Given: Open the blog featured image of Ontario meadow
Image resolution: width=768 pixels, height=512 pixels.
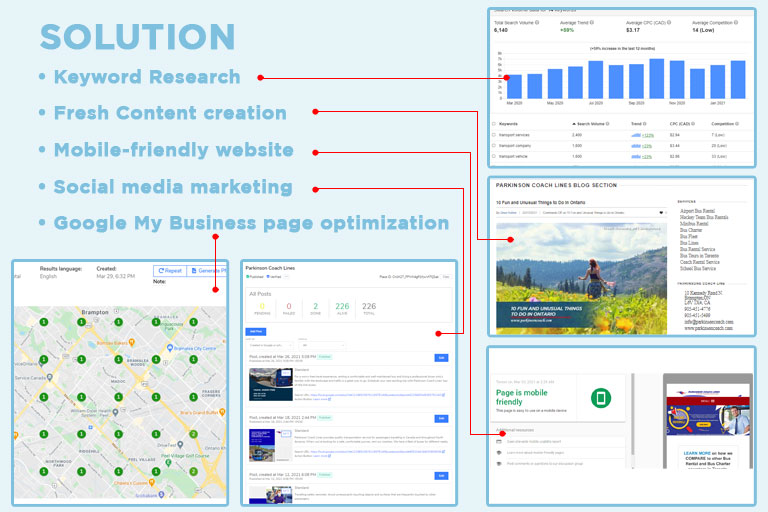Looking at the screenshot, I should click(x=581, y=279).
